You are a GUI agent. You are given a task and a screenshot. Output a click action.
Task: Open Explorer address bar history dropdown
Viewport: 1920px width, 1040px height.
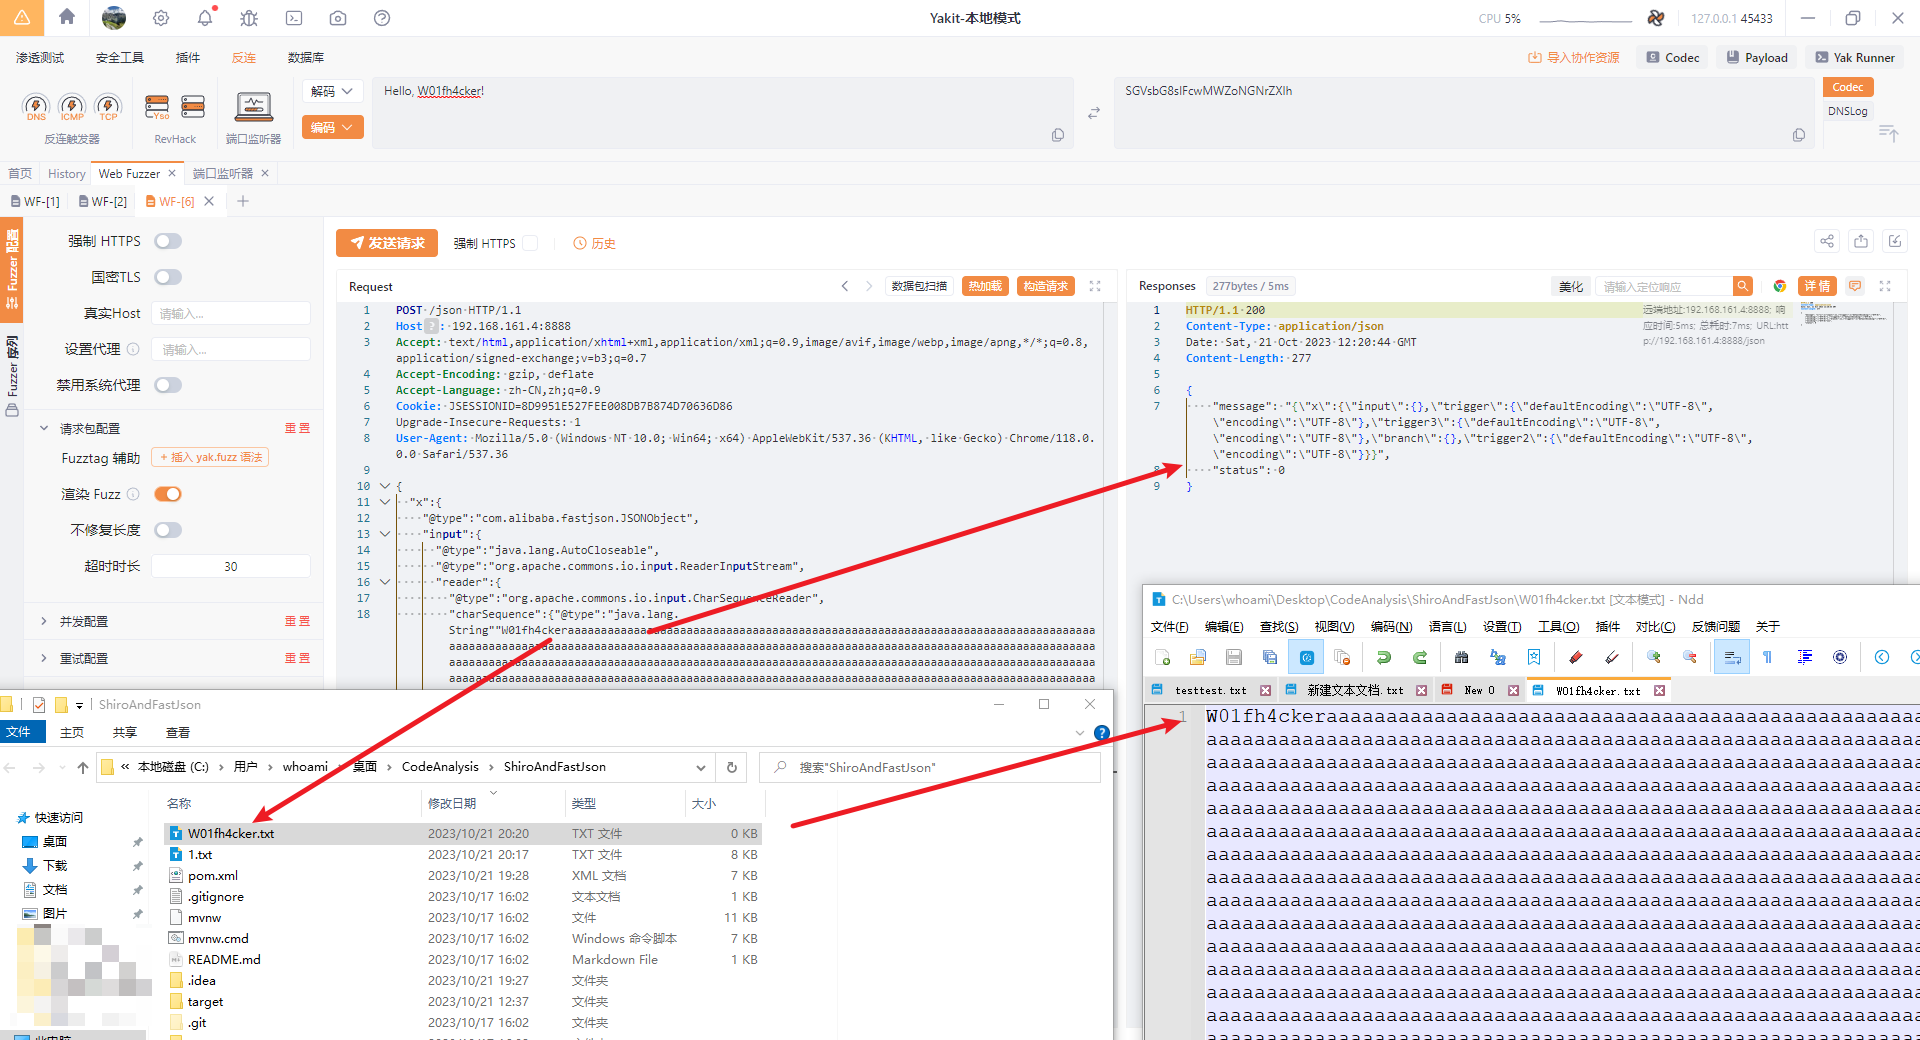(x=700, y=767)
